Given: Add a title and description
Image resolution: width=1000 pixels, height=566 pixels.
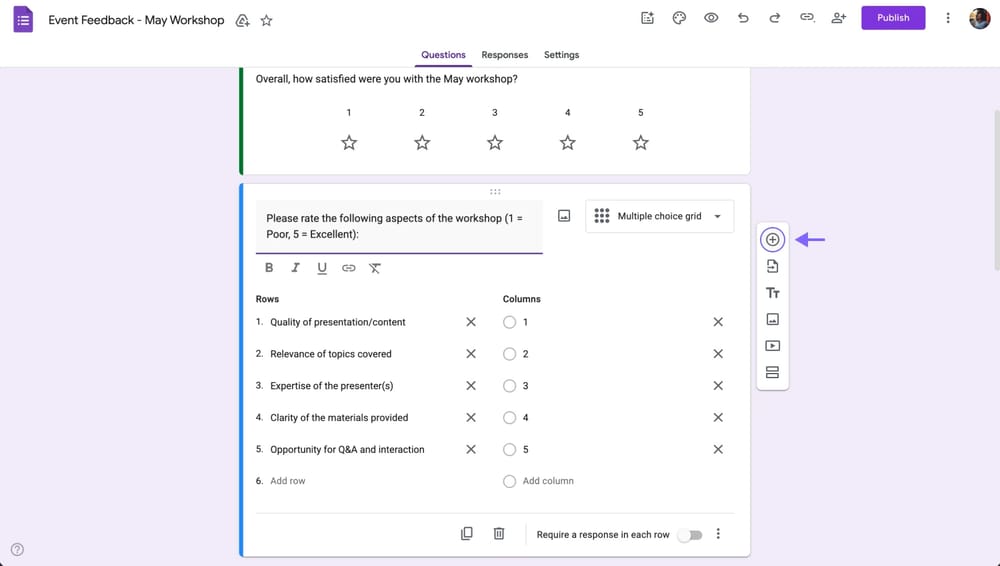Looking at the screenshot, I should pos(772,293).
